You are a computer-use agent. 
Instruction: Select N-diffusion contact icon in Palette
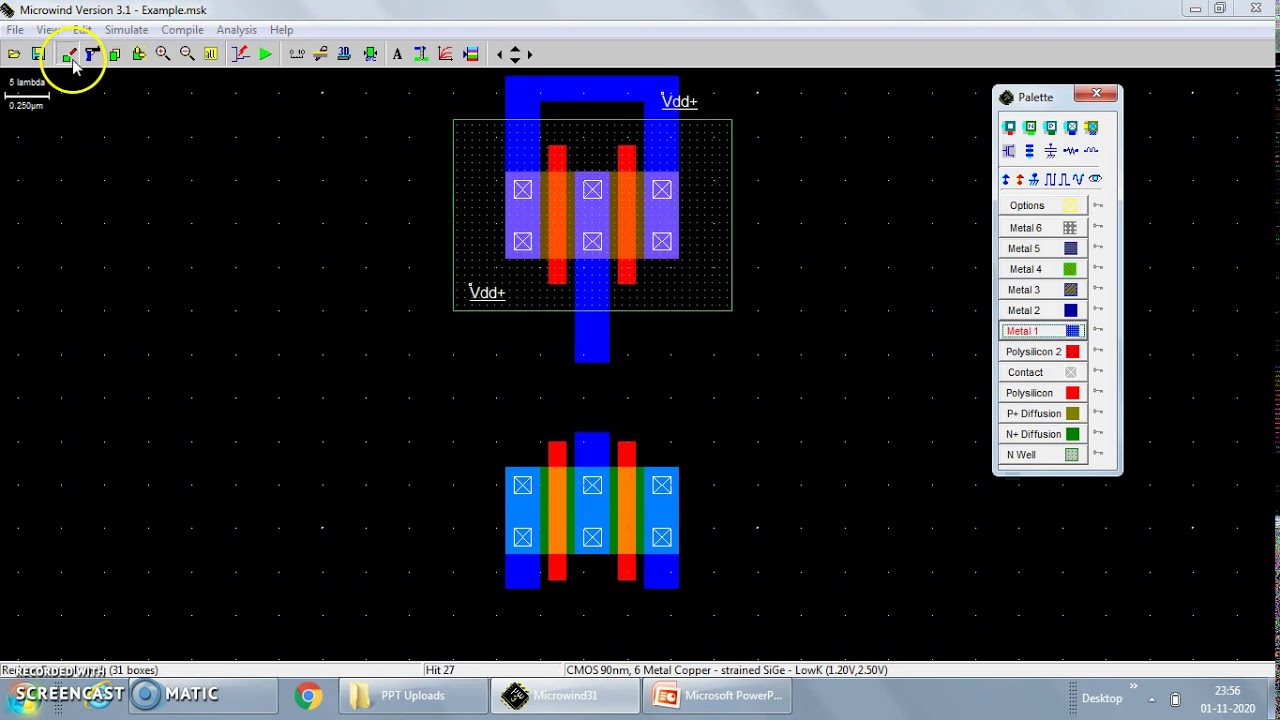(x=1030, y=127)
